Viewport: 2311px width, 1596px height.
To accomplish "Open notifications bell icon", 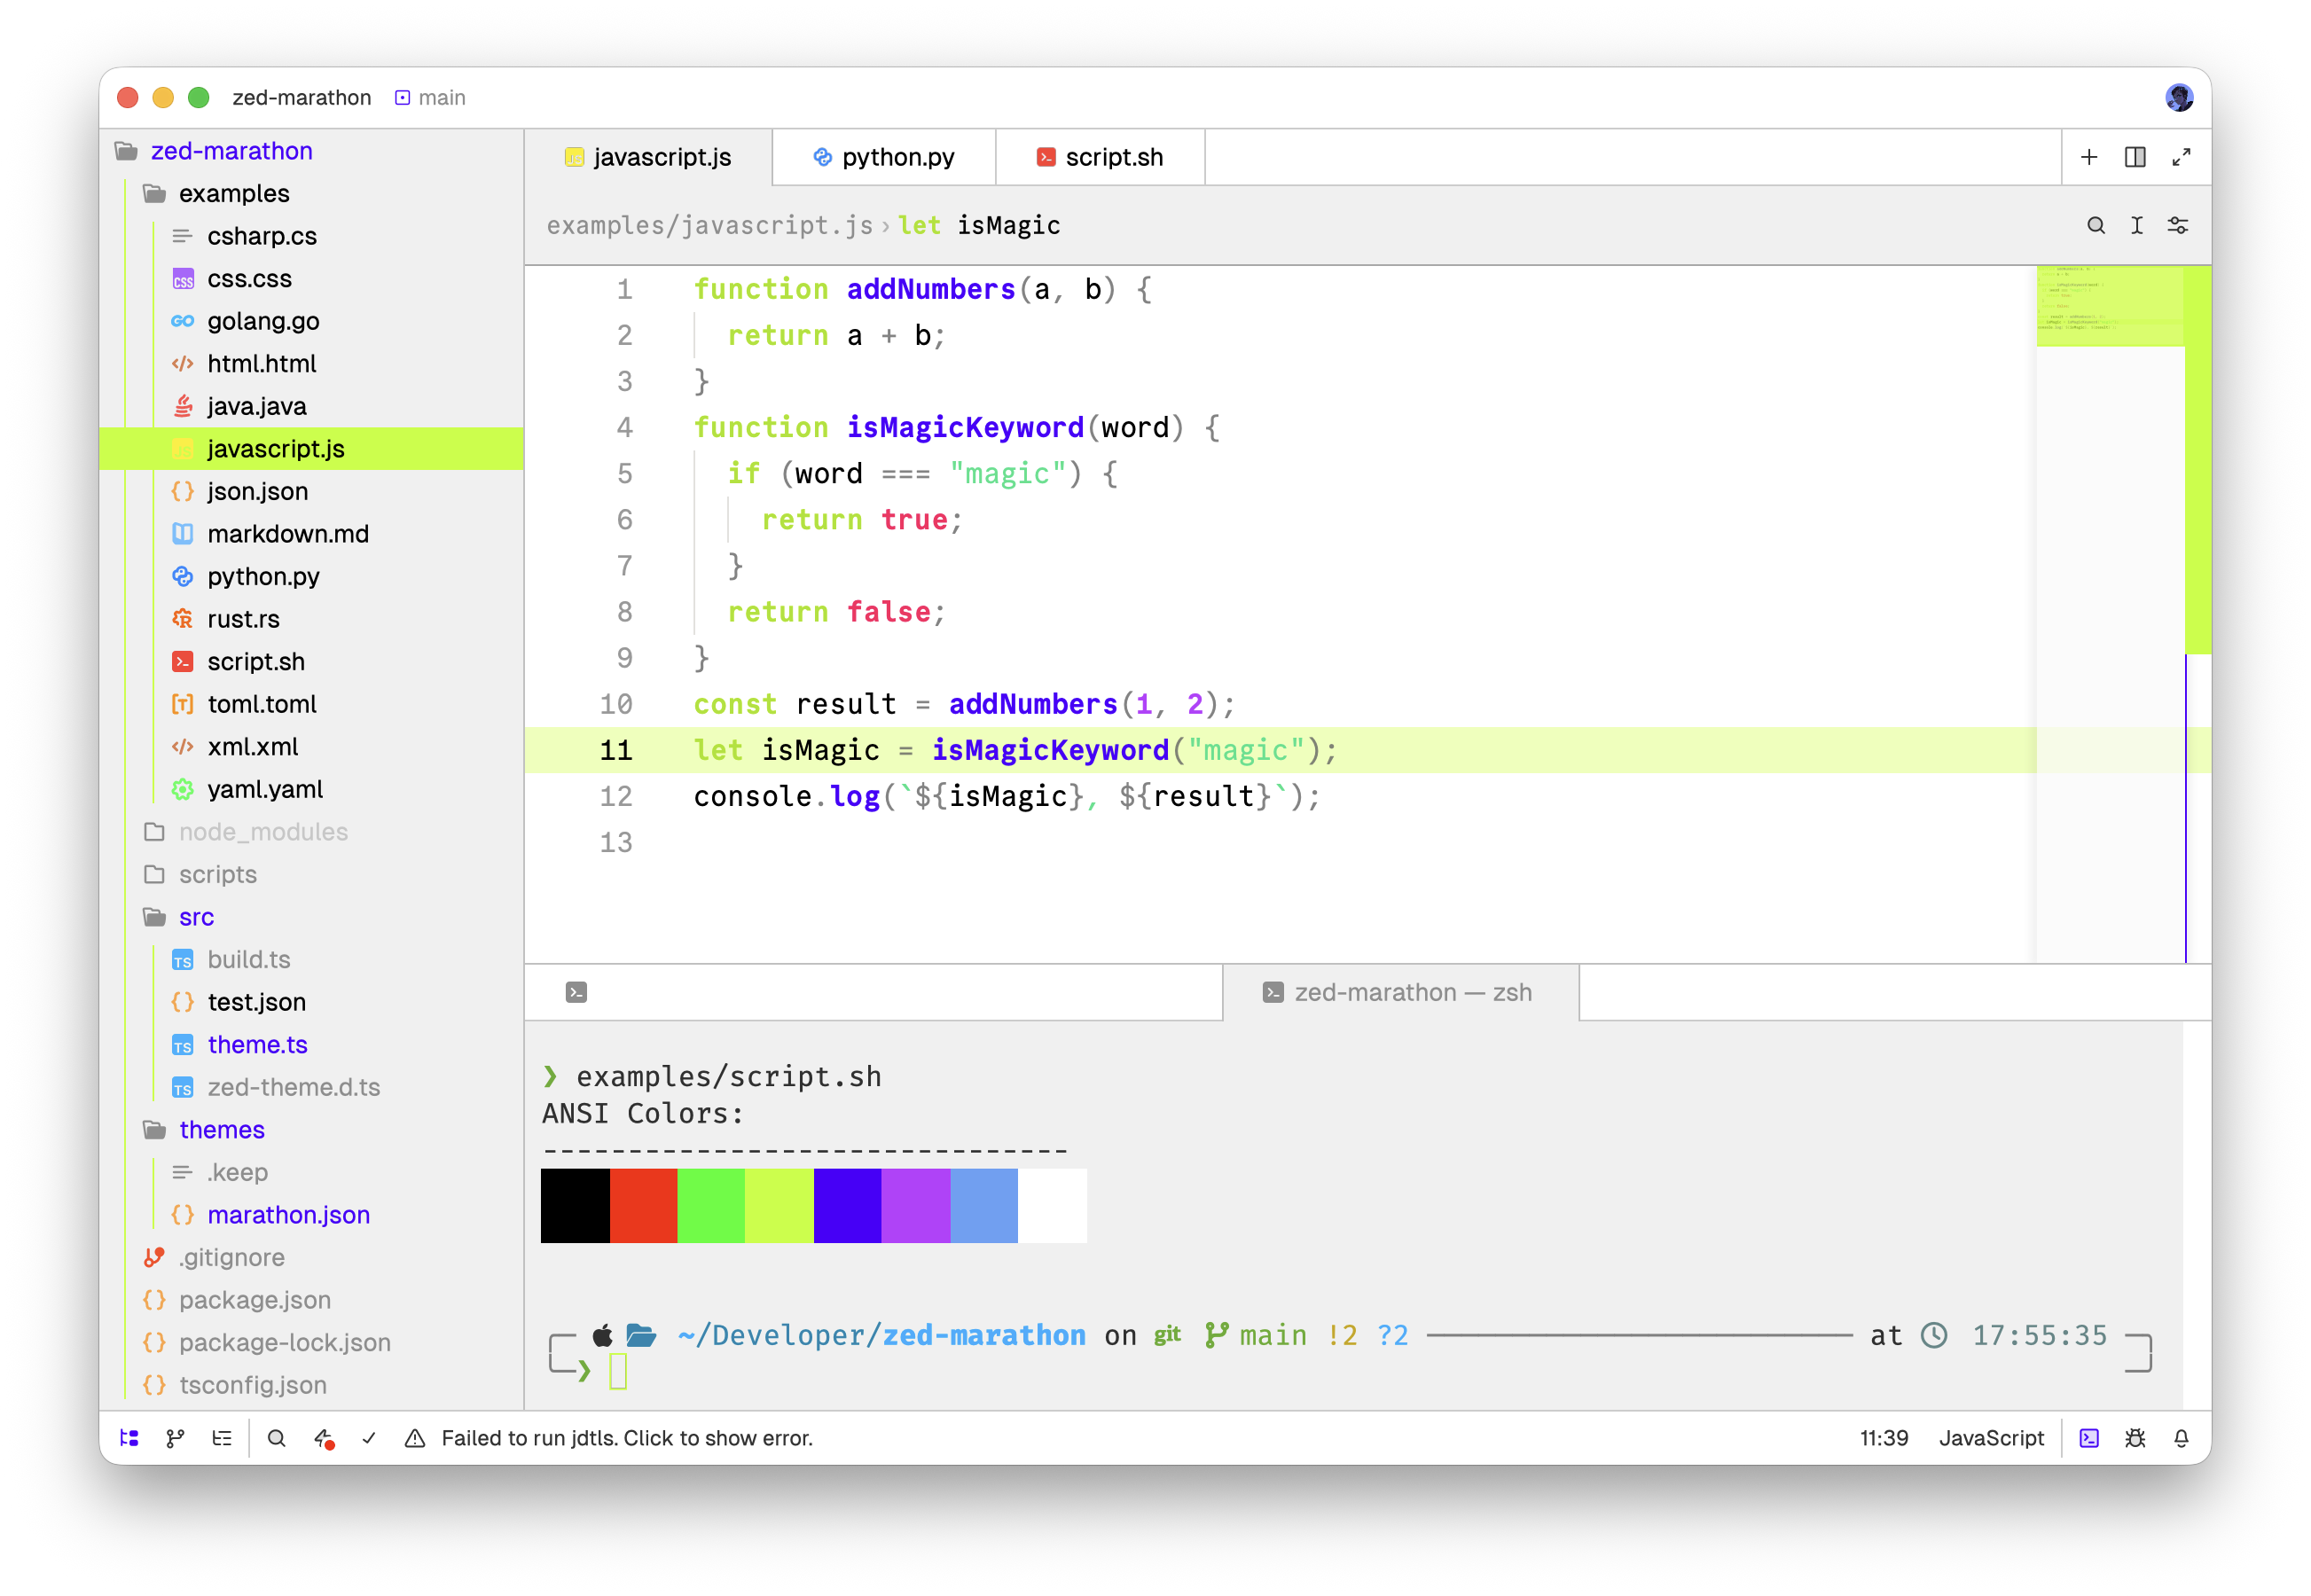I will click(x=2181, y=1438).
